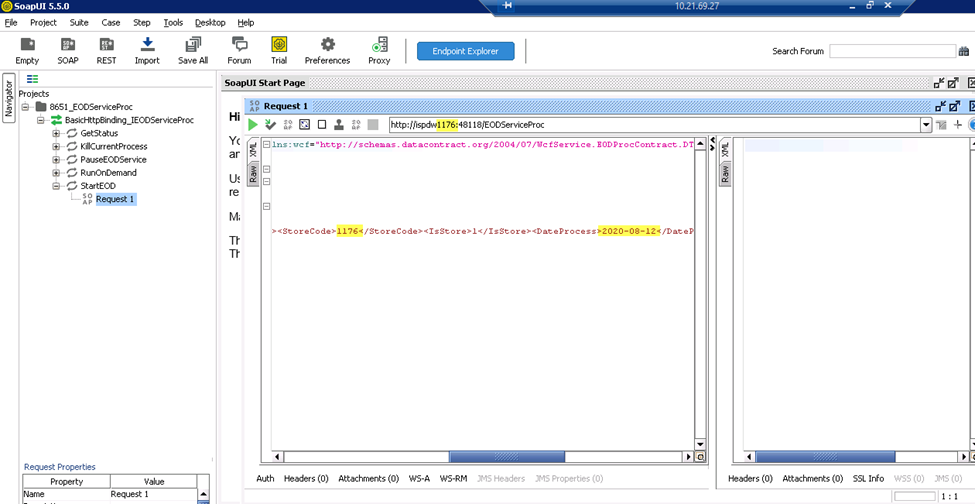
Task: Collapse the BasicHttpBinding_IEODServiceProc node
Action: (x=41, y=120)
